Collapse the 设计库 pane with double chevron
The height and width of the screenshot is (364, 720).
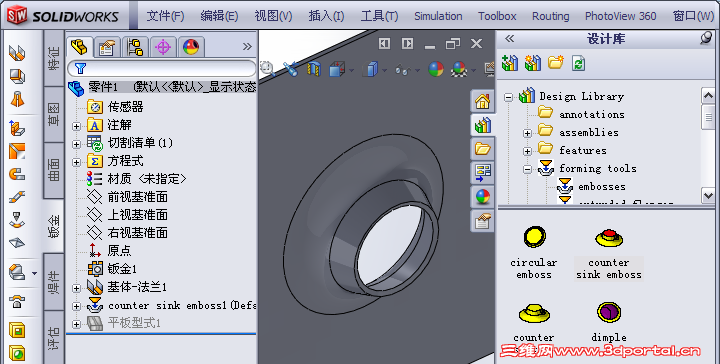point(510,39)
